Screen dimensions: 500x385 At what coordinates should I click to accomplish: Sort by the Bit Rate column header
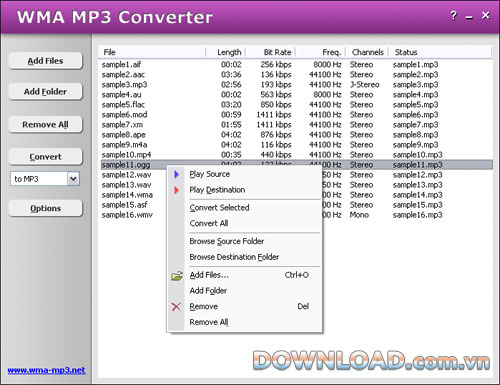click(271, 52)
